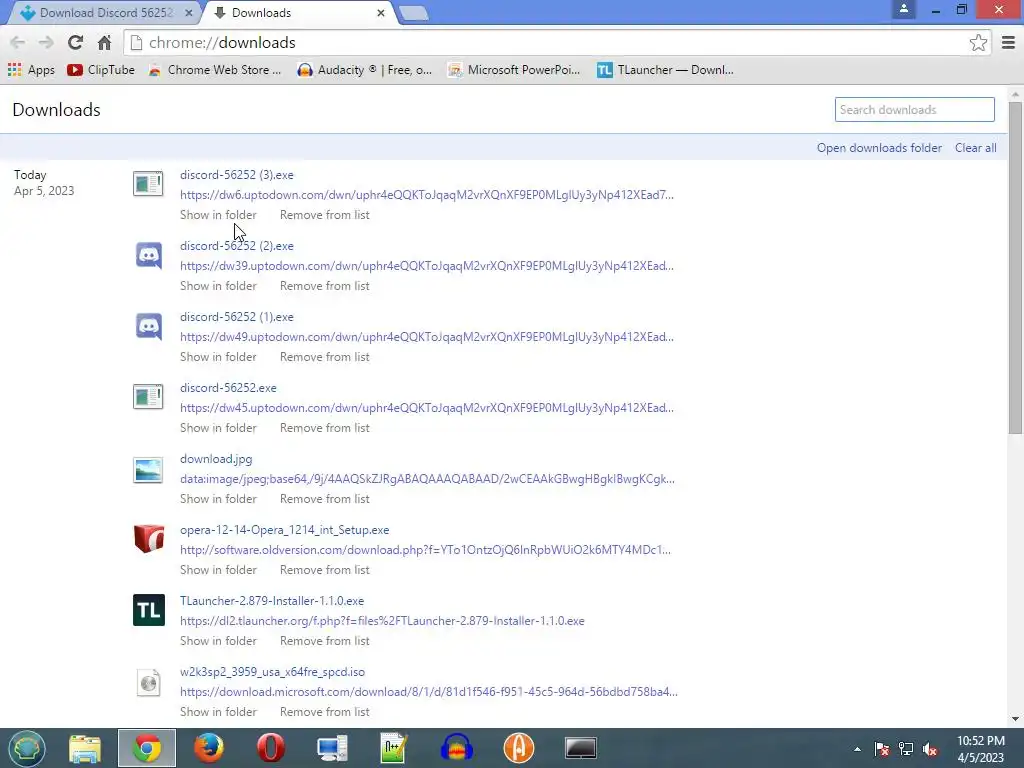Open the TLauncher bookmark
This screenshot has height=768, width=1024.
click(665, 70)
